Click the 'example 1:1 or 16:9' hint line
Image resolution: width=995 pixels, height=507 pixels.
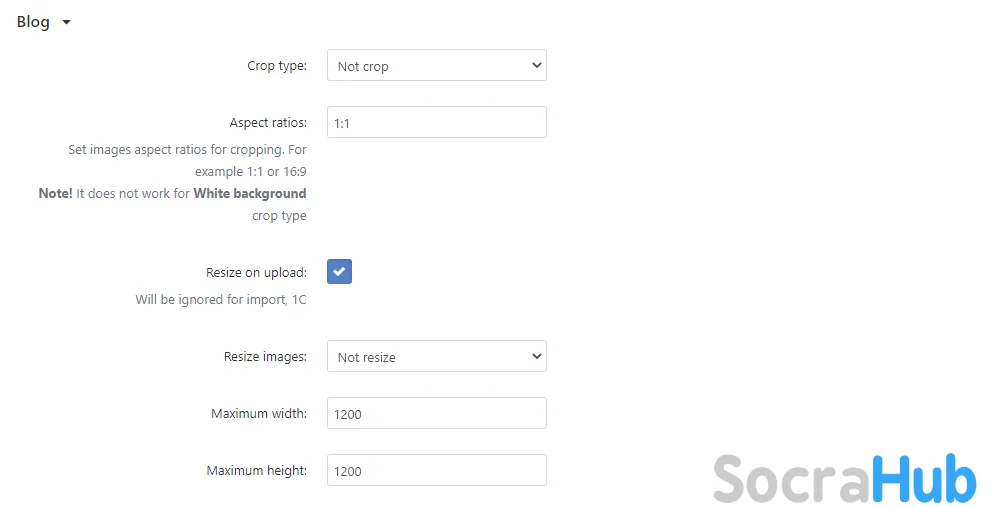pos(250,171)
